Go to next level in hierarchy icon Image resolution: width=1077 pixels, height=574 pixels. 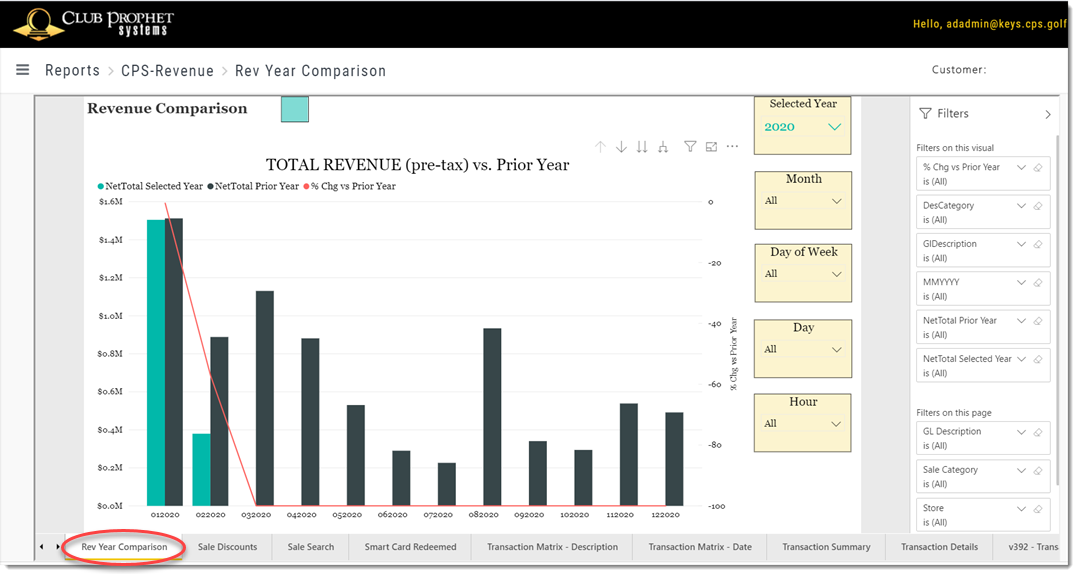tap(642, 147)
